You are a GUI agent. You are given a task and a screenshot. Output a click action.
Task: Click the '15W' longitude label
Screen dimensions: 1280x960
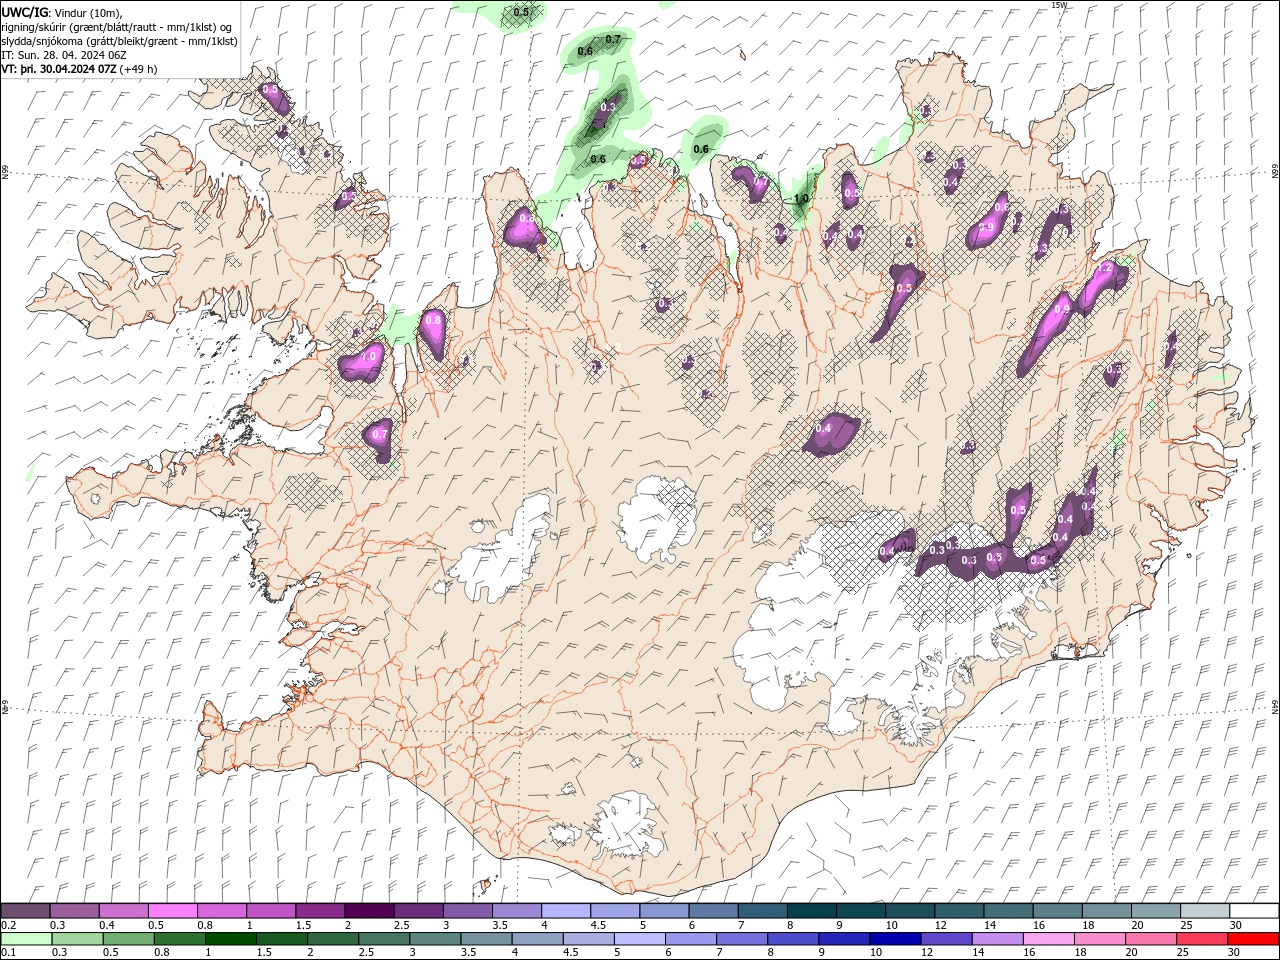[x=1059, y=5]
